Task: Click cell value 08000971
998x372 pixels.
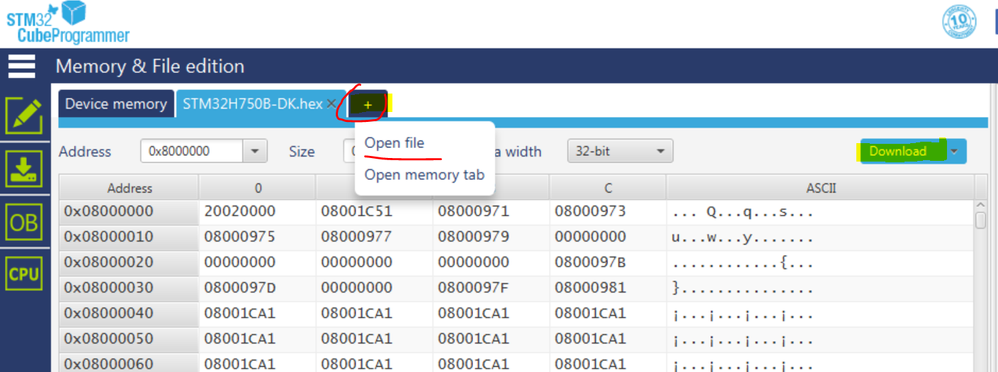Action: click(x=474, y=211)
